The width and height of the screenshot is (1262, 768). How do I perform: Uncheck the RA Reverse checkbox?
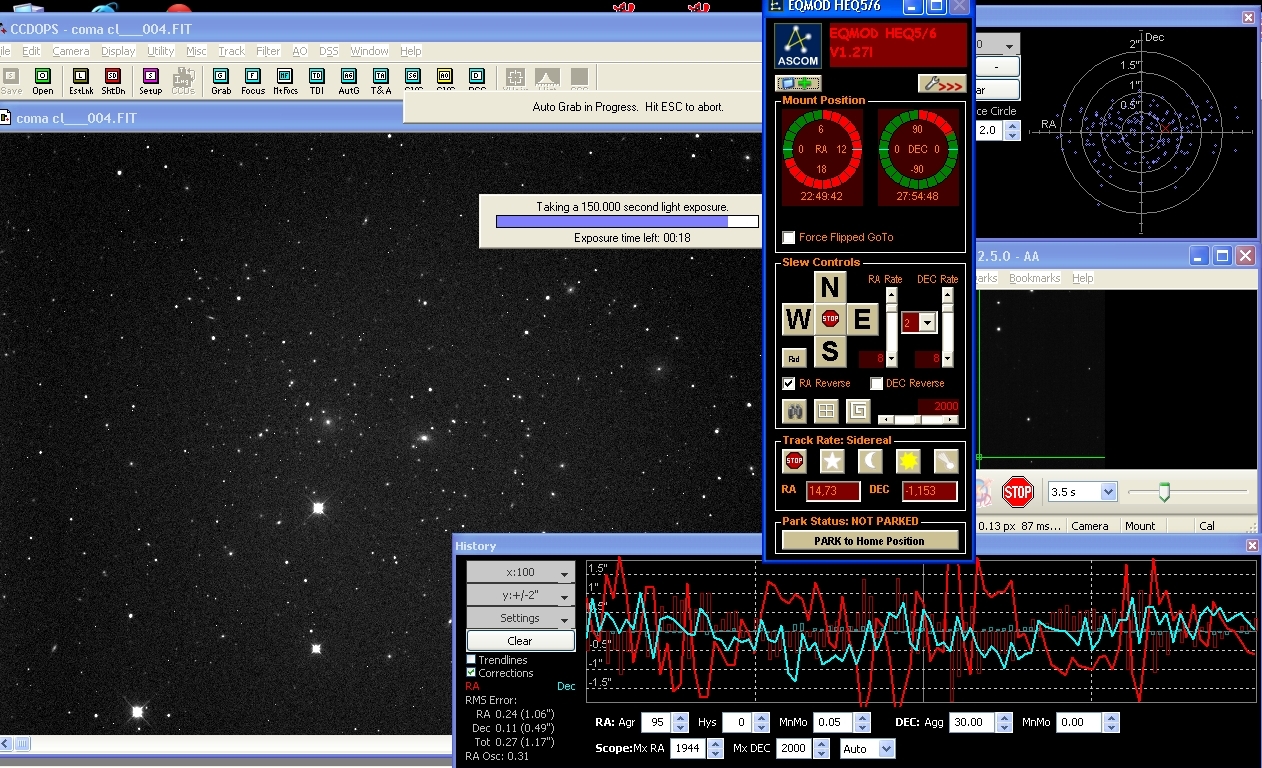point(789,383)
